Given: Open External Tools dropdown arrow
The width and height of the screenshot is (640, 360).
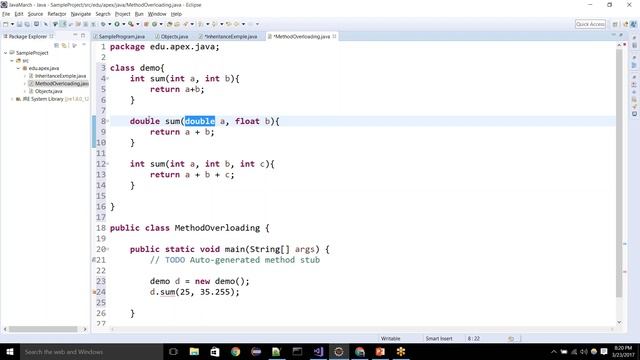Looking at the screenshot, I should [x=137, y=24].
